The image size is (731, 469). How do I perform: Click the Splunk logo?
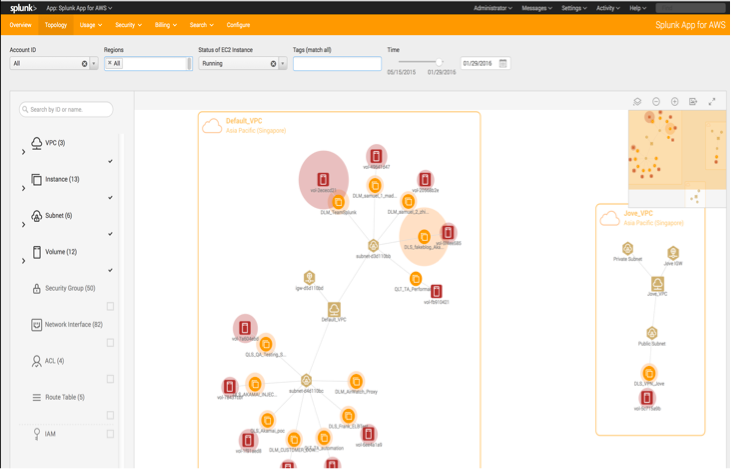point(23,8)
